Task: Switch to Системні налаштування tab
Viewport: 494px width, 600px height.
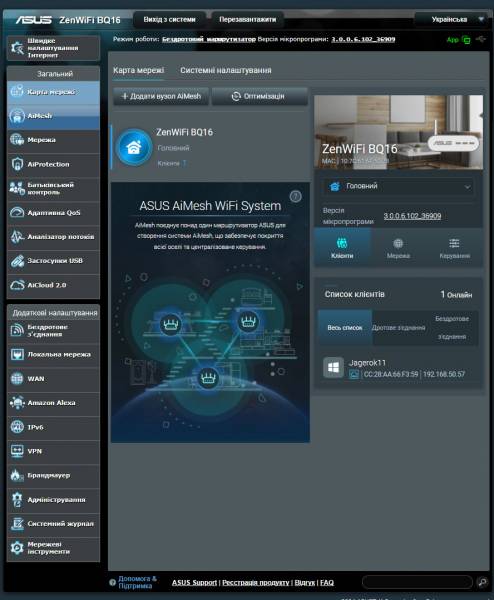Action: tap(226, 70)
